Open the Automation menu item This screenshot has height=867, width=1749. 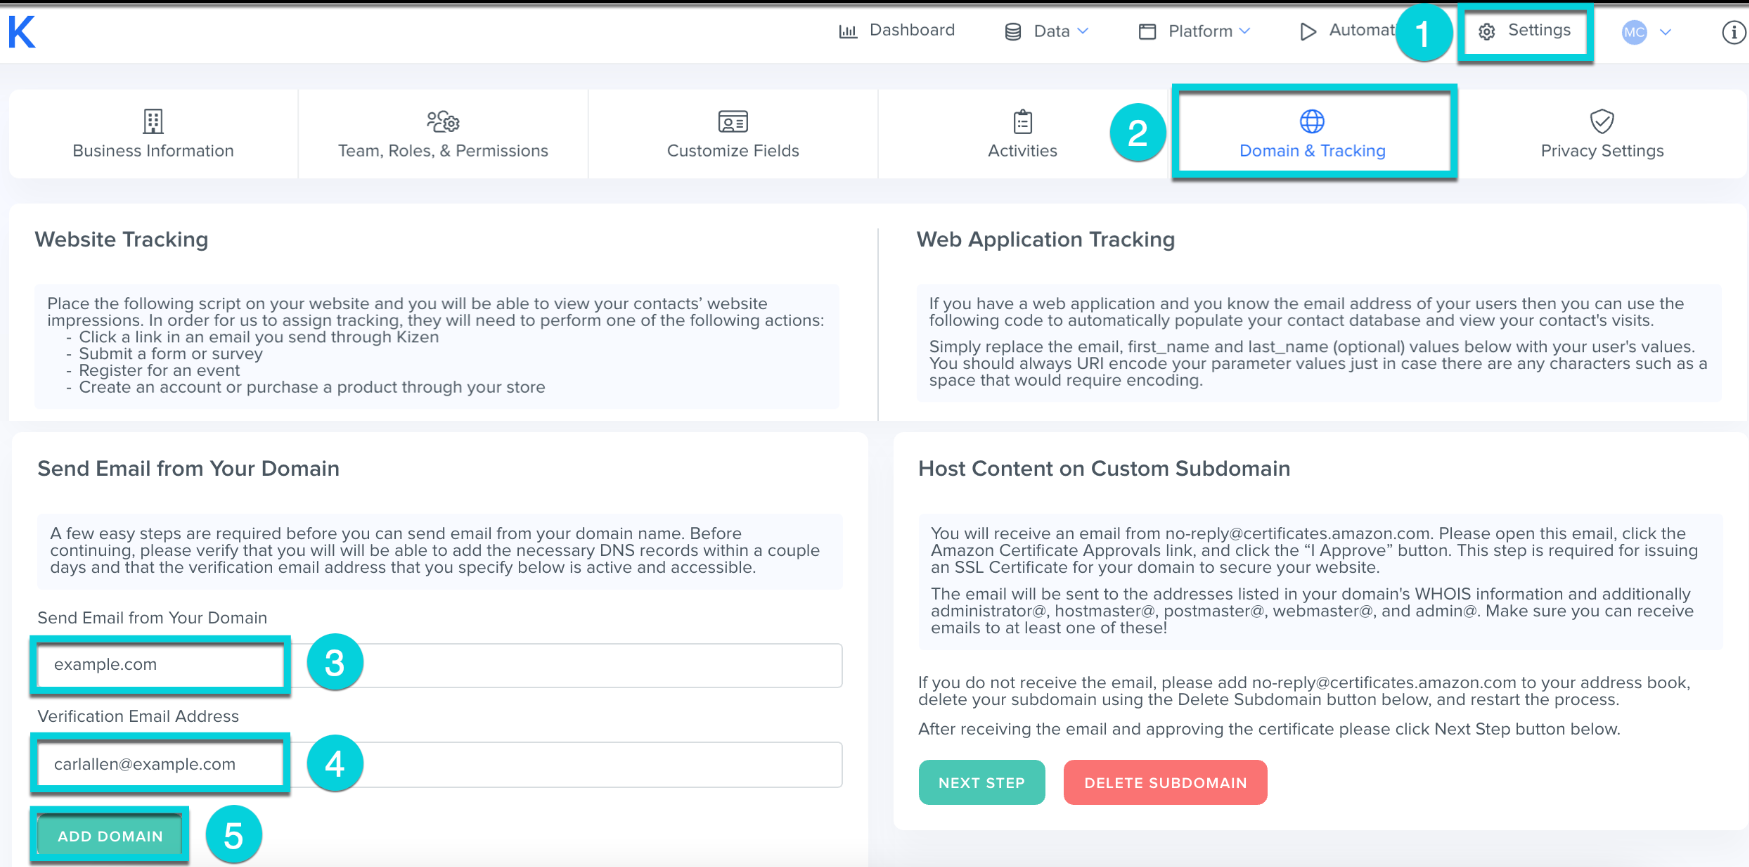(1348, 31)
